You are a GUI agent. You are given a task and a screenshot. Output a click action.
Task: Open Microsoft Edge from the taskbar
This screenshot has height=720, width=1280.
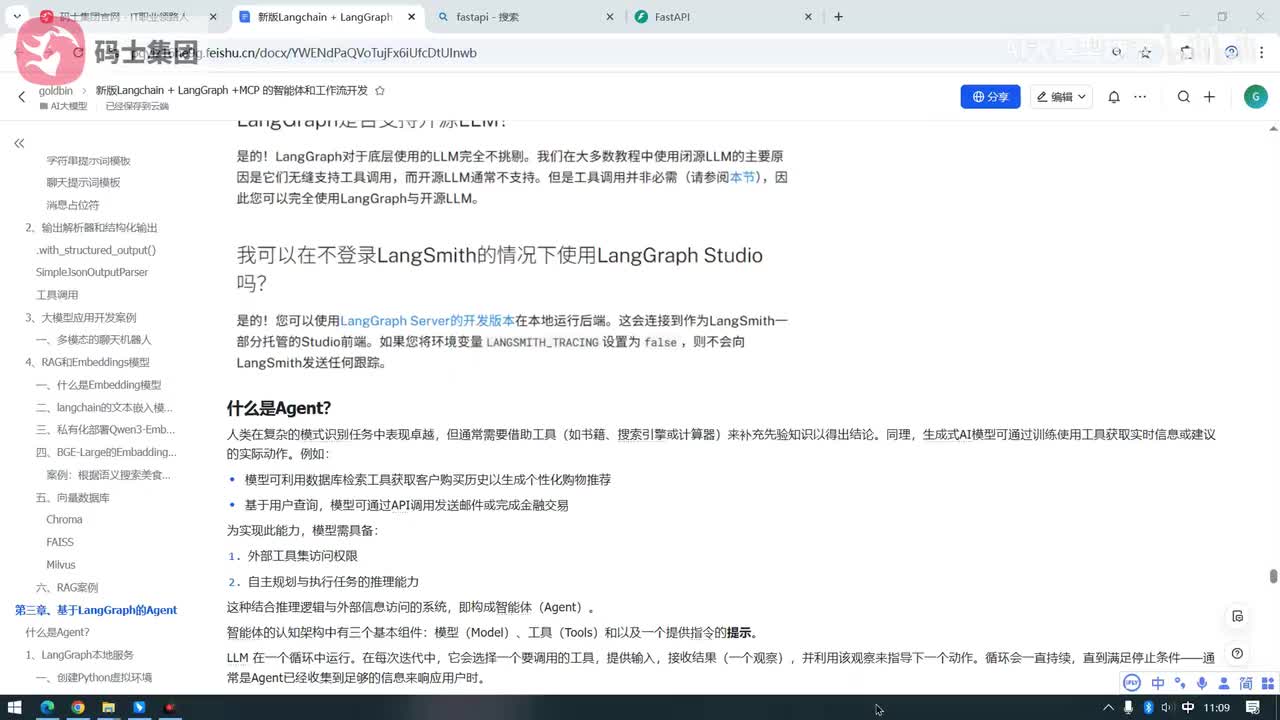47,708
